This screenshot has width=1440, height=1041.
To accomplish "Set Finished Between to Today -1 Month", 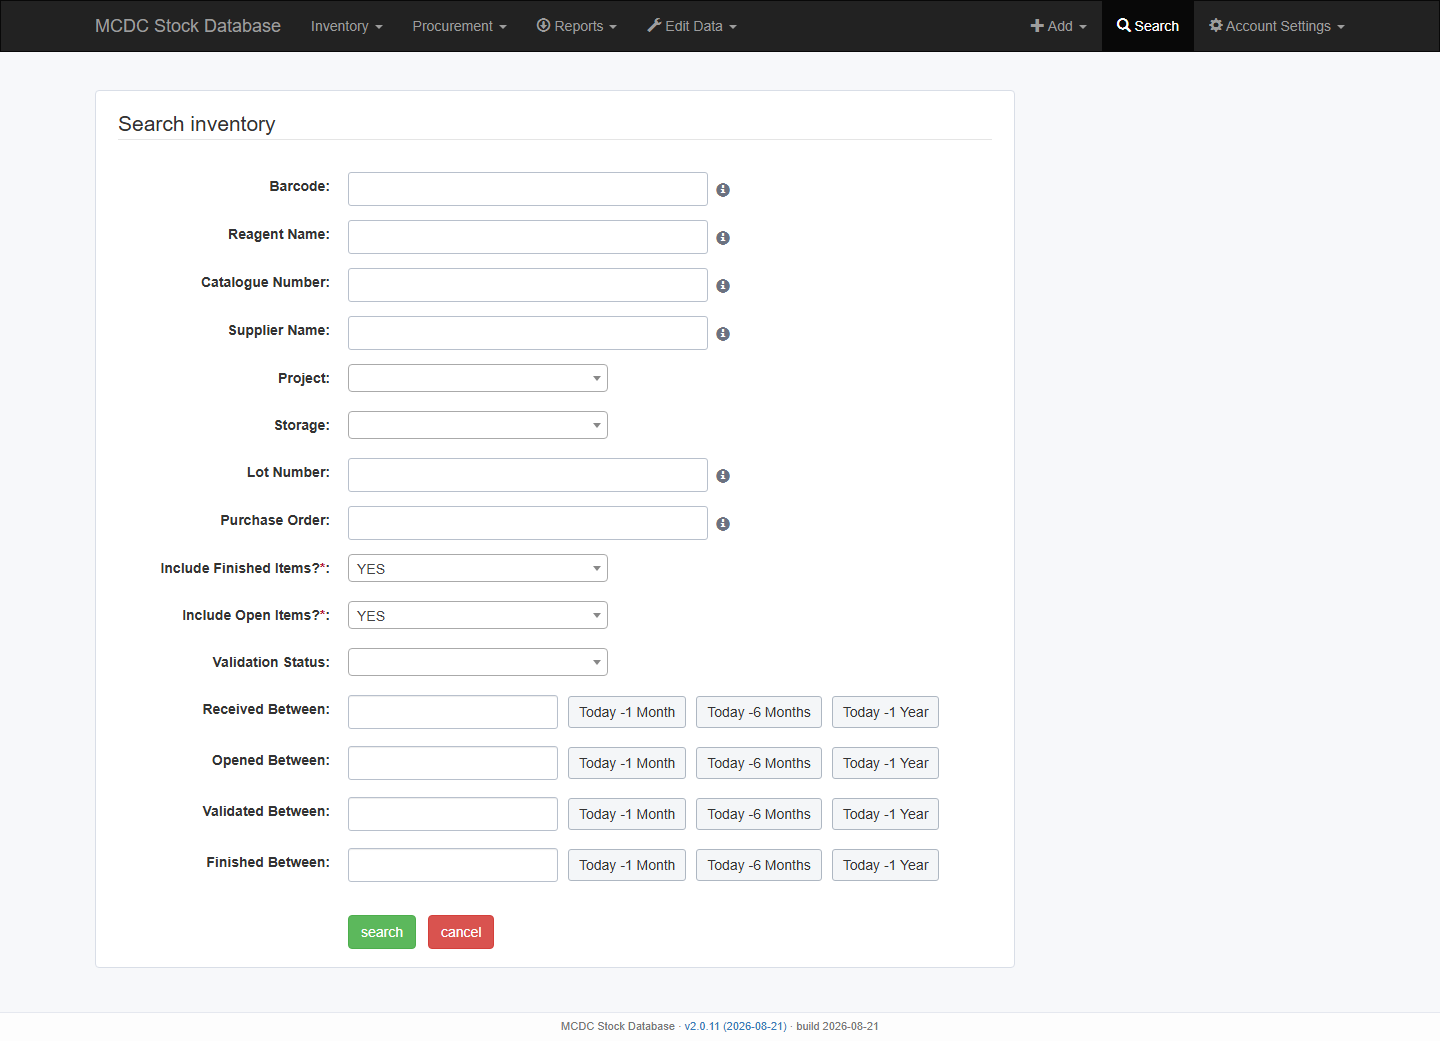I will (627, 865).
